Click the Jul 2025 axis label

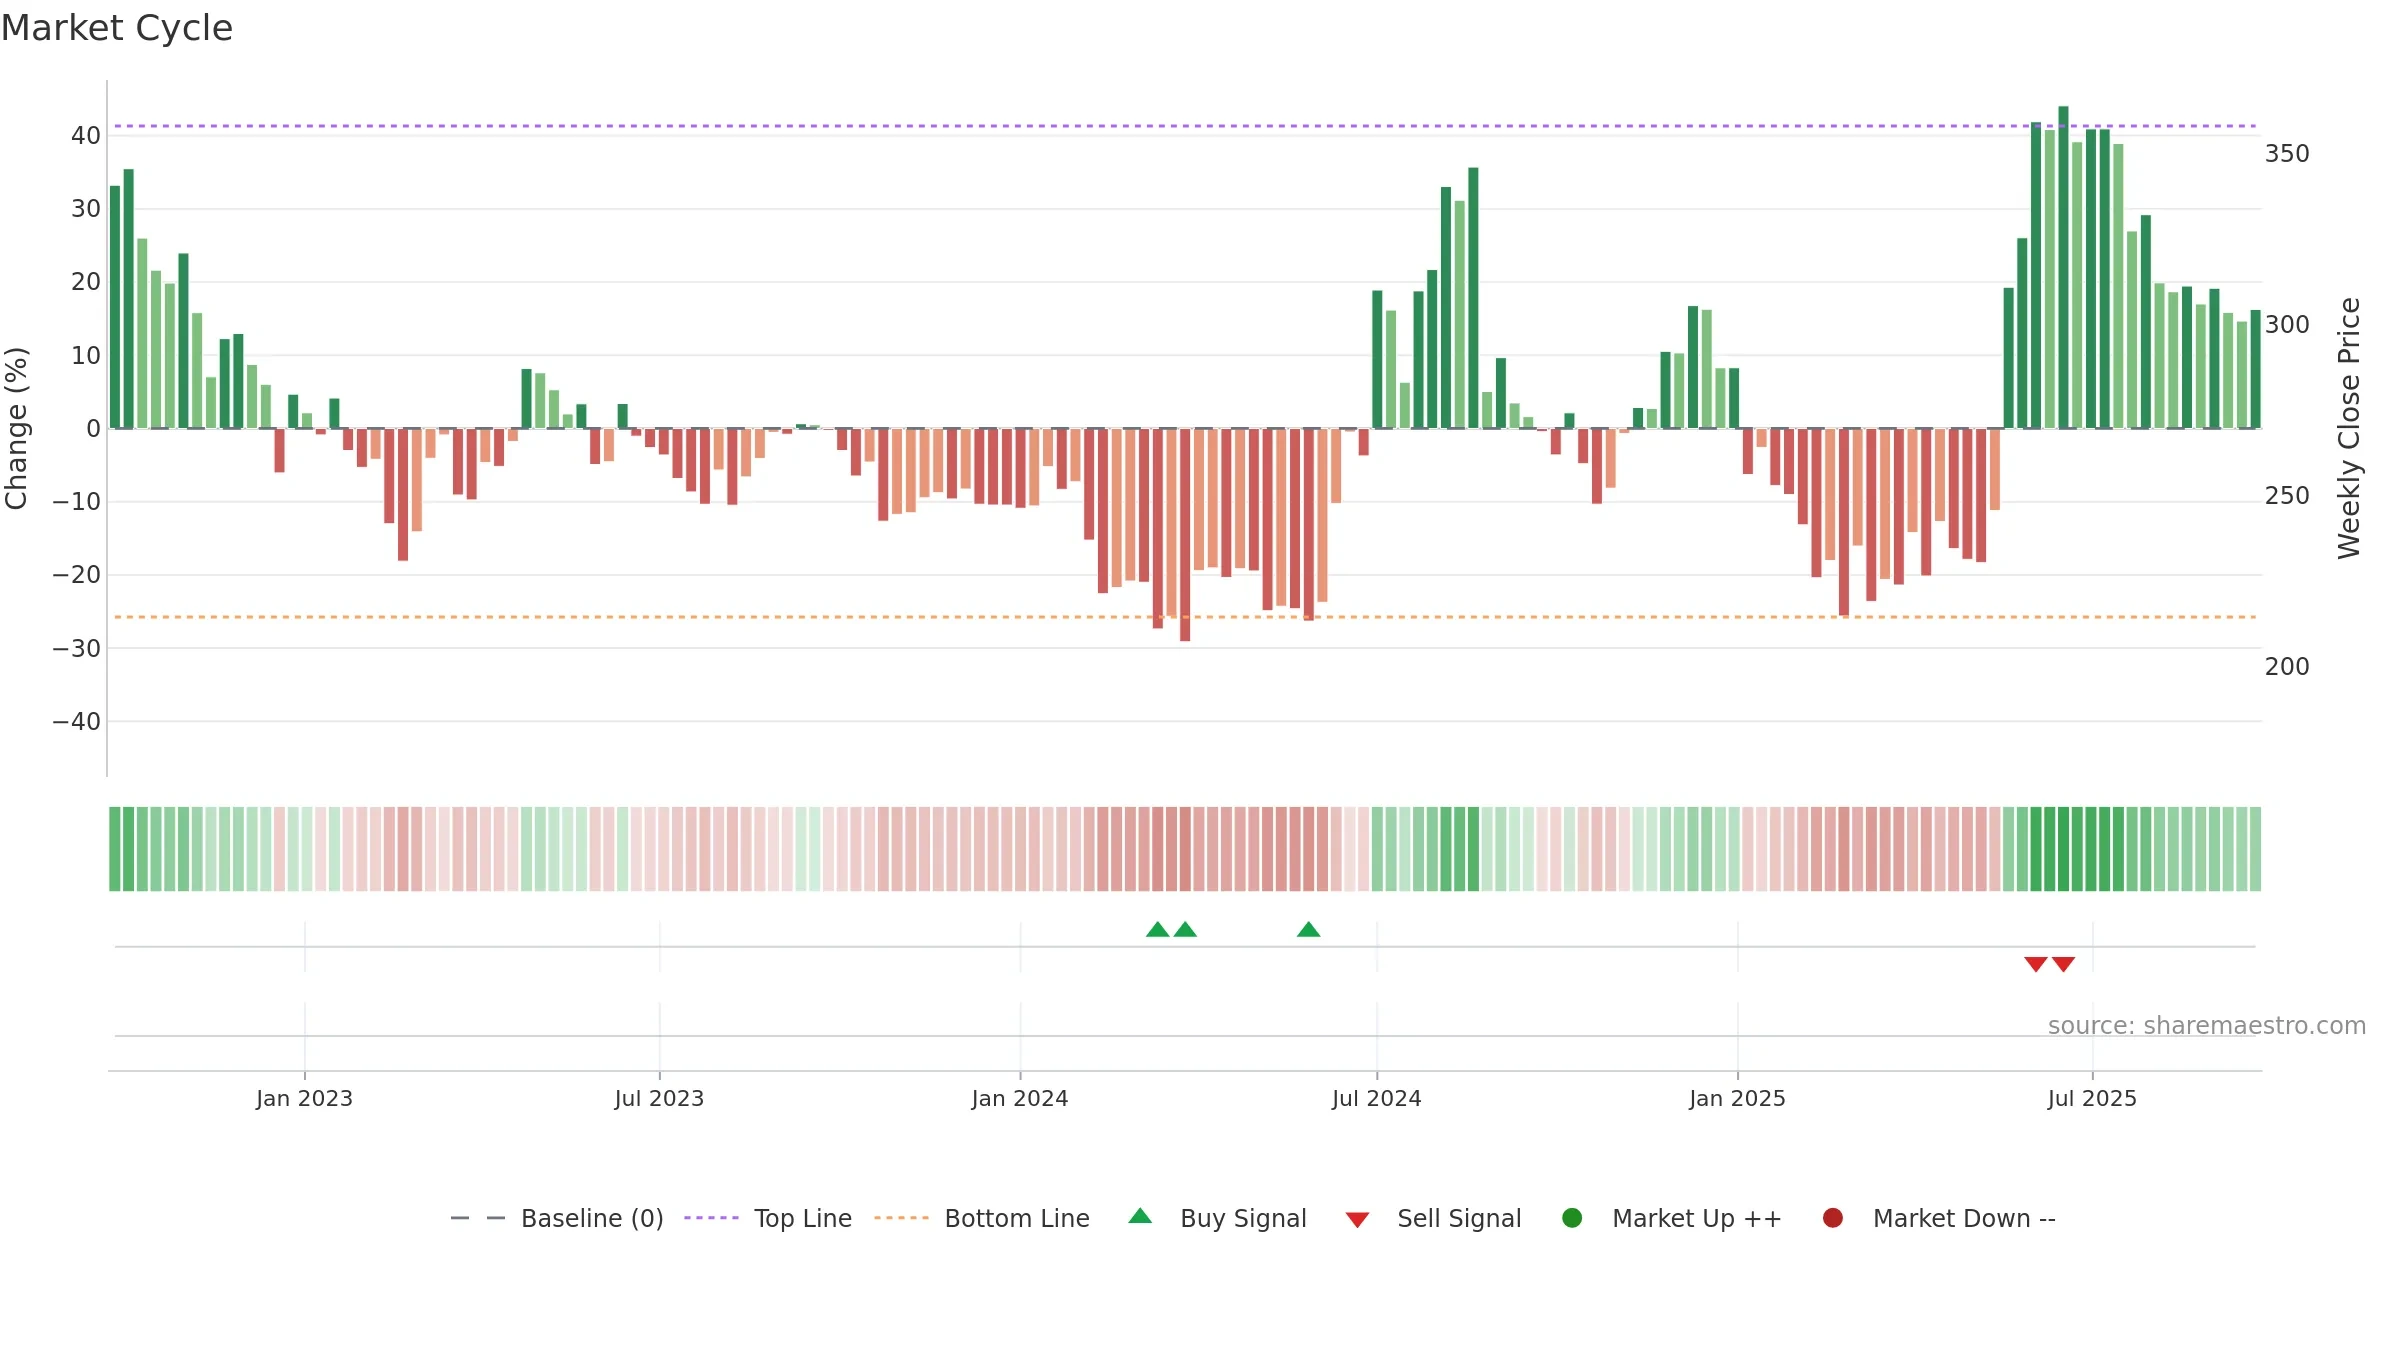tap(2092, 1098)
